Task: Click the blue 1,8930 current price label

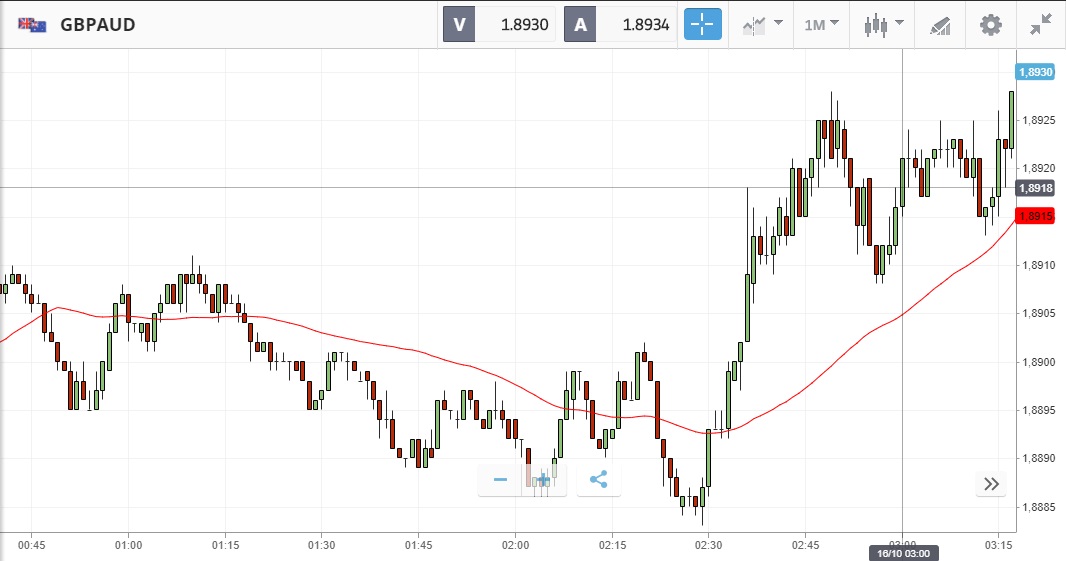Action: tap(1035, 72)
